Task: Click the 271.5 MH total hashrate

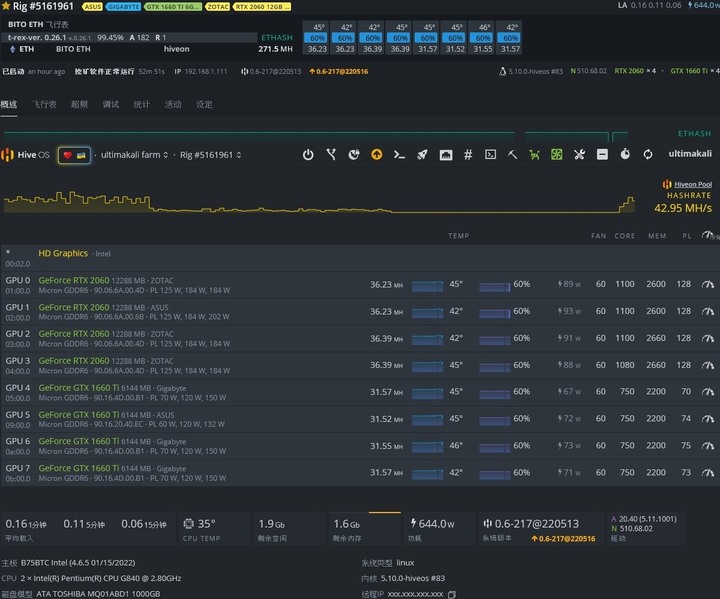Action: click(275, 49)
